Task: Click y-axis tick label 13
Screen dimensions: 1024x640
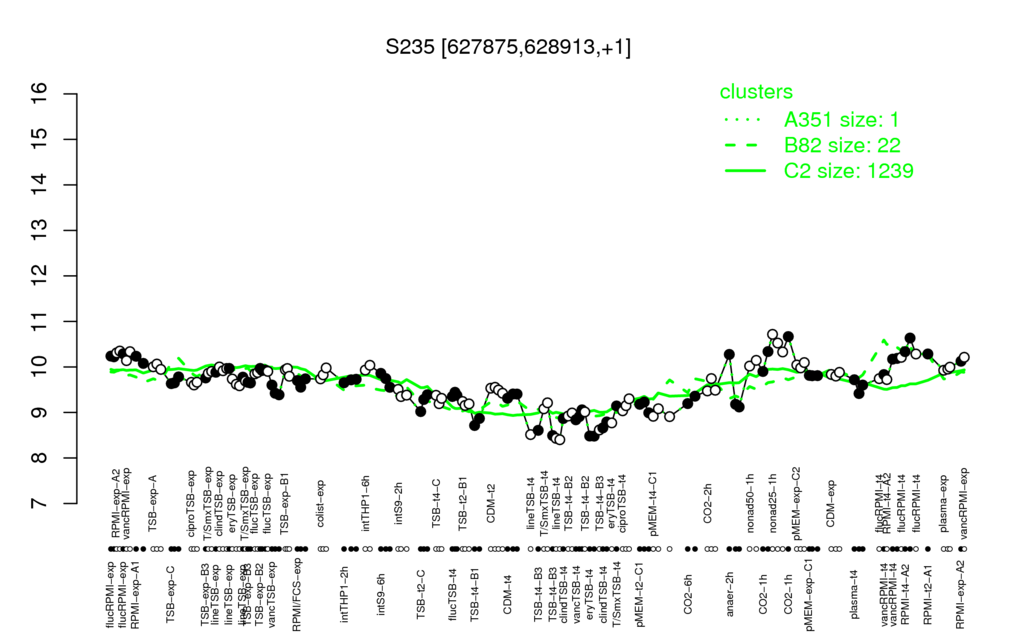Action: point(39,231)
